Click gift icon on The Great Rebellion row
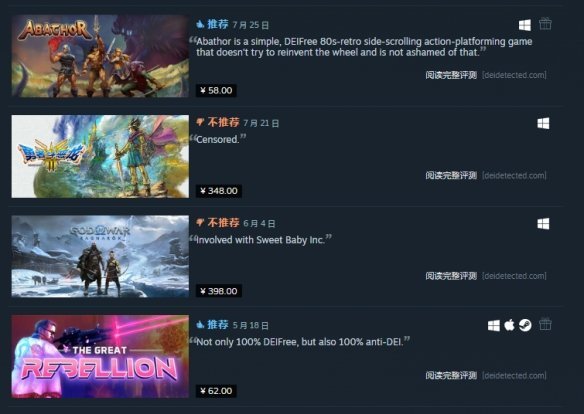This screenshot has width=584, height=414. pyautogui.click(x=545, y=324)
